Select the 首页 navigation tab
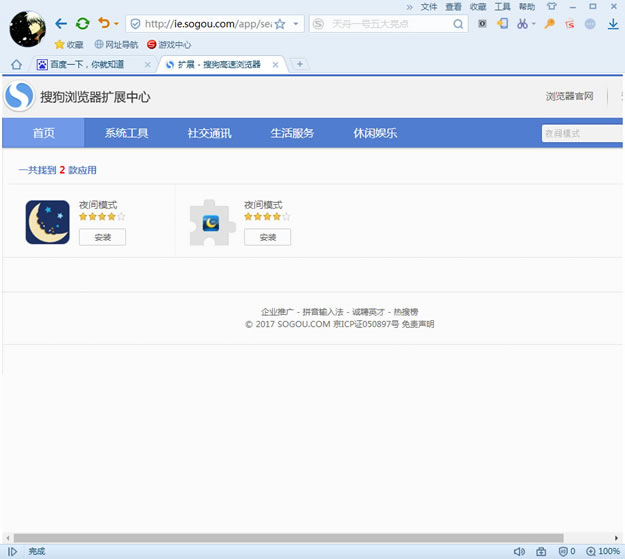625x559 pixels. pos(43,133)
